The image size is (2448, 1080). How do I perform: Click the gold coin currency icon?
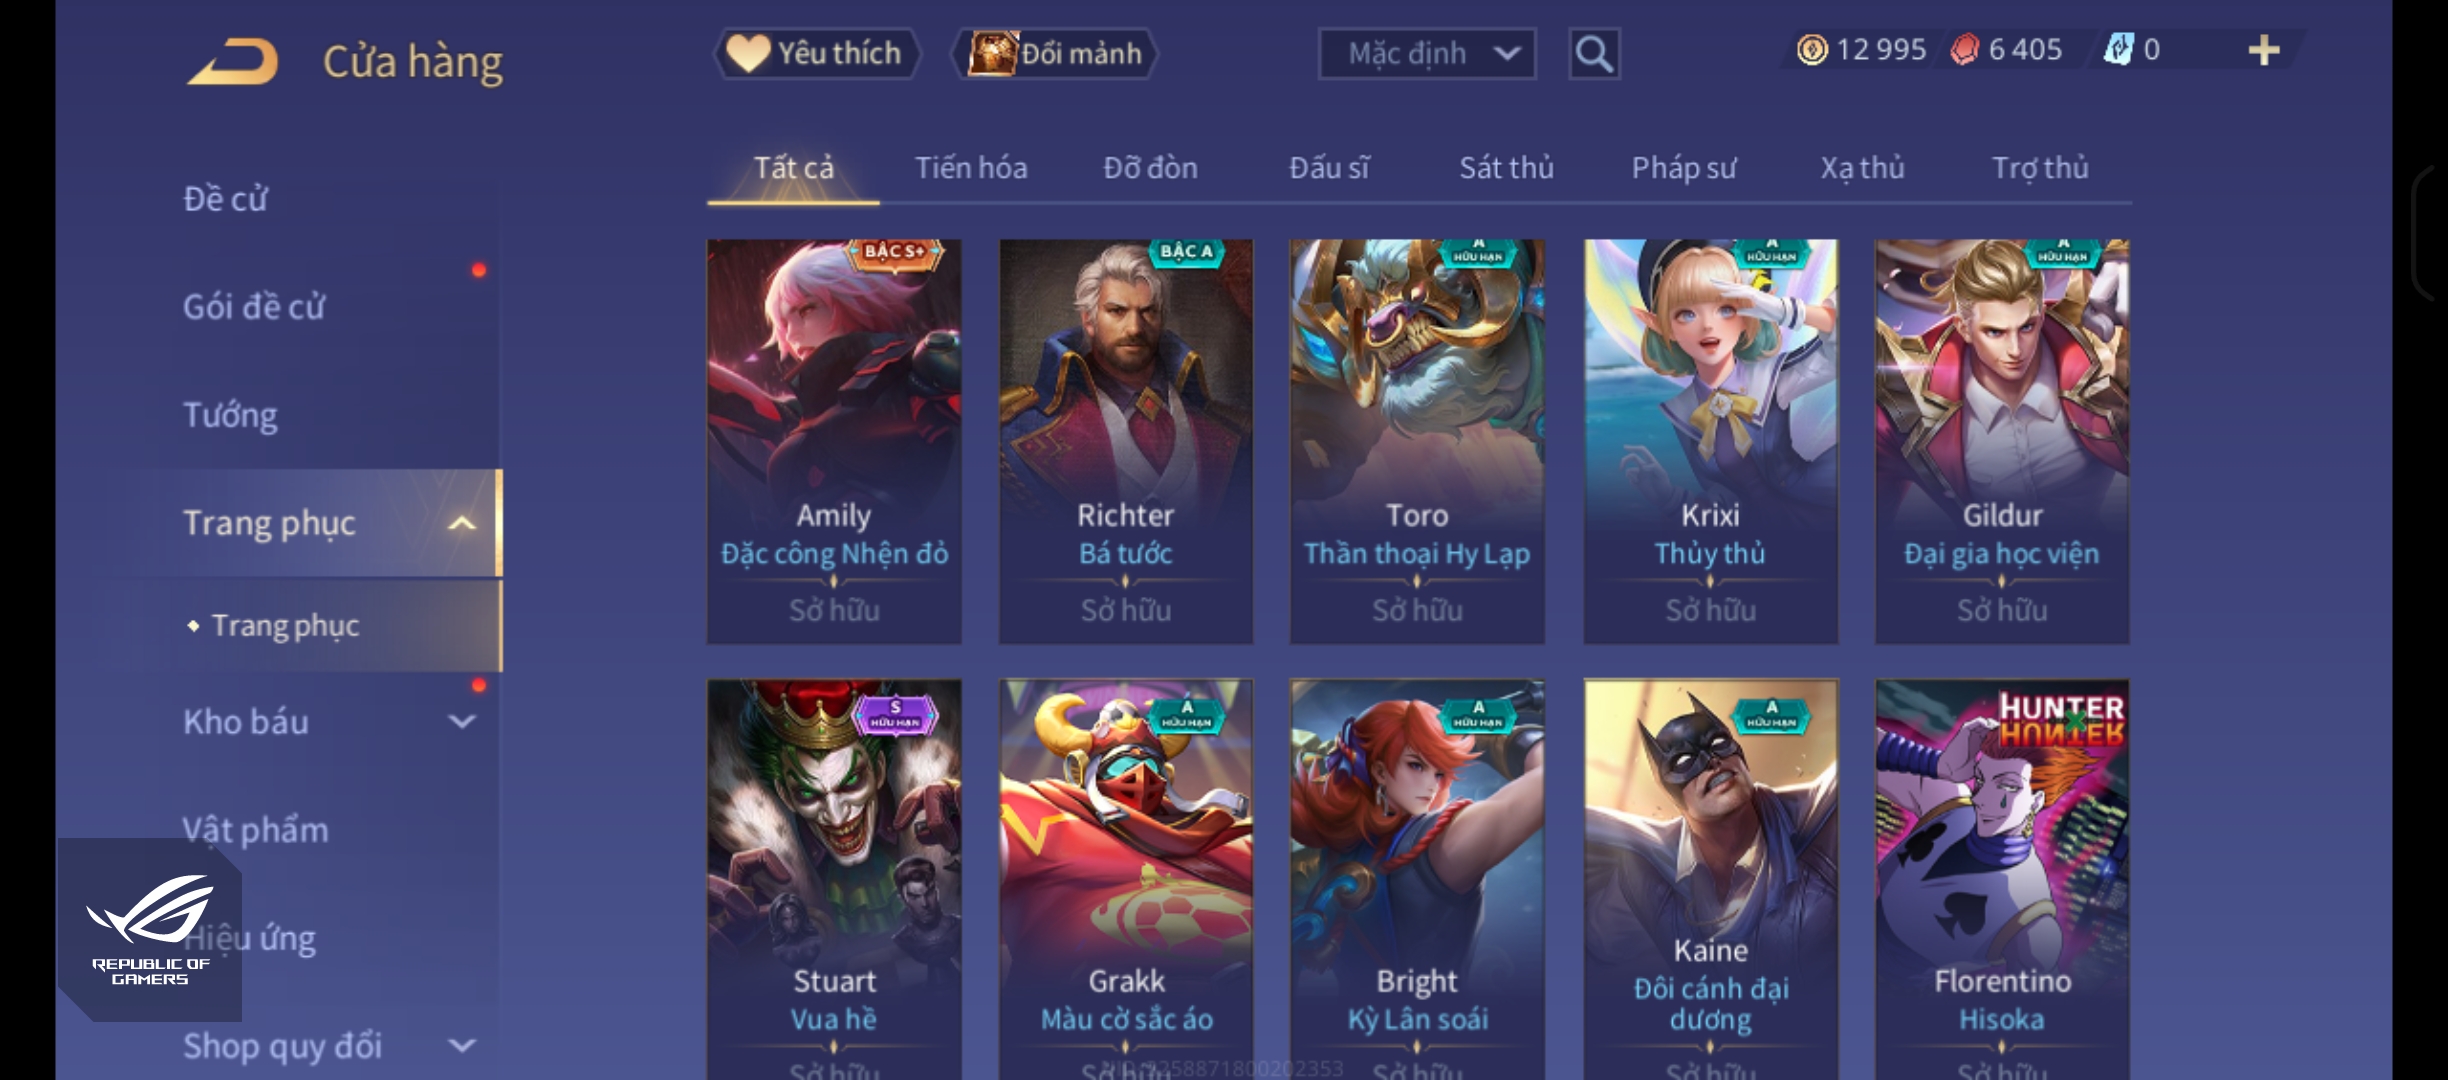coord(1812,49)
